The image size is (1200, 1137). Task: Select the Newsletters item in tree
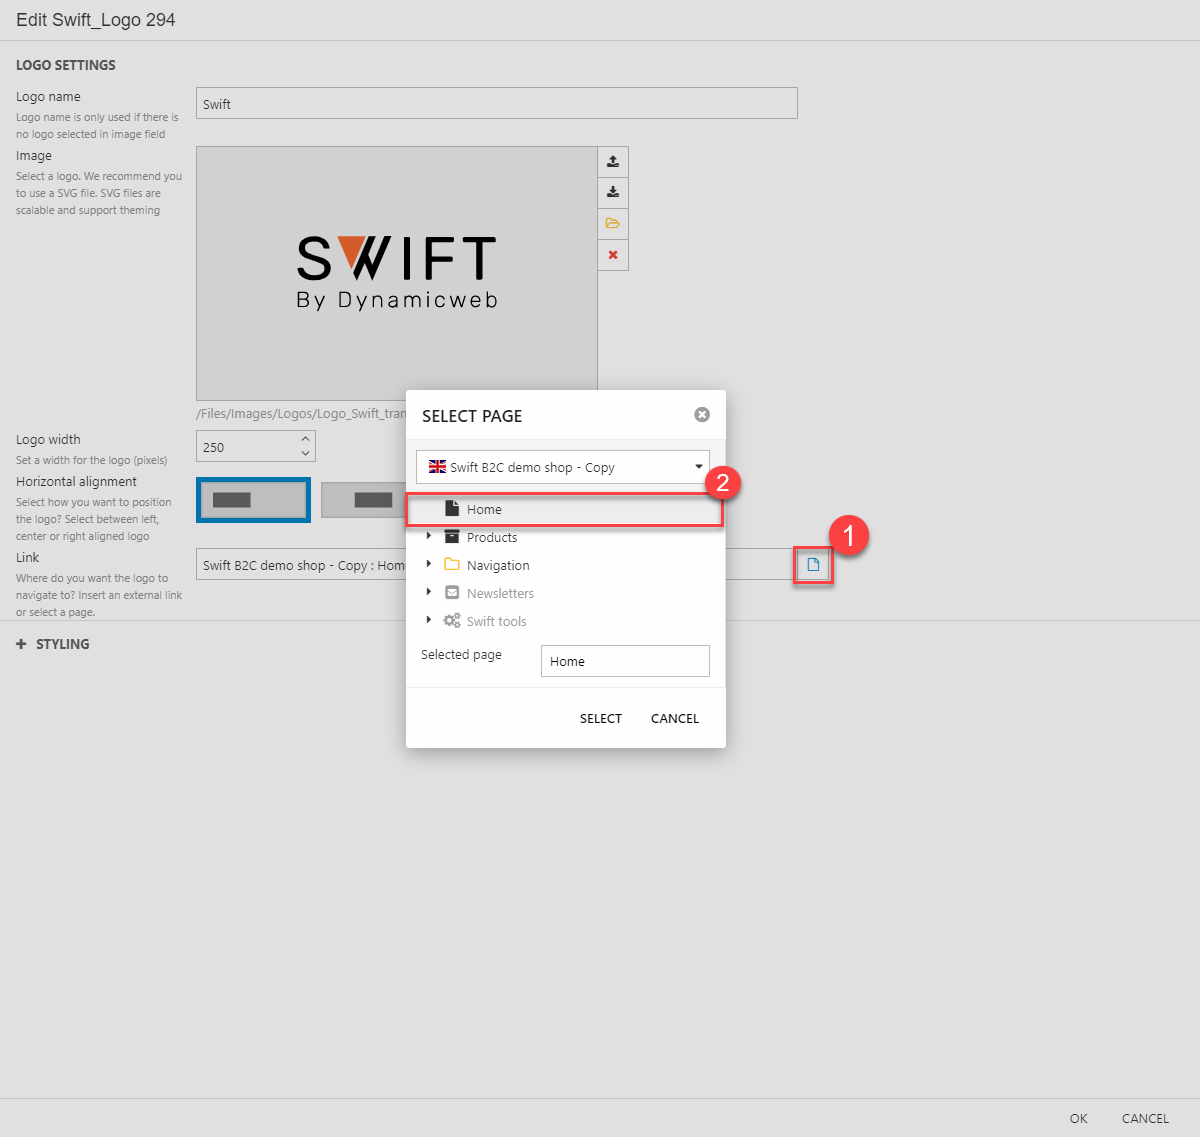click(x=500, y=593)
